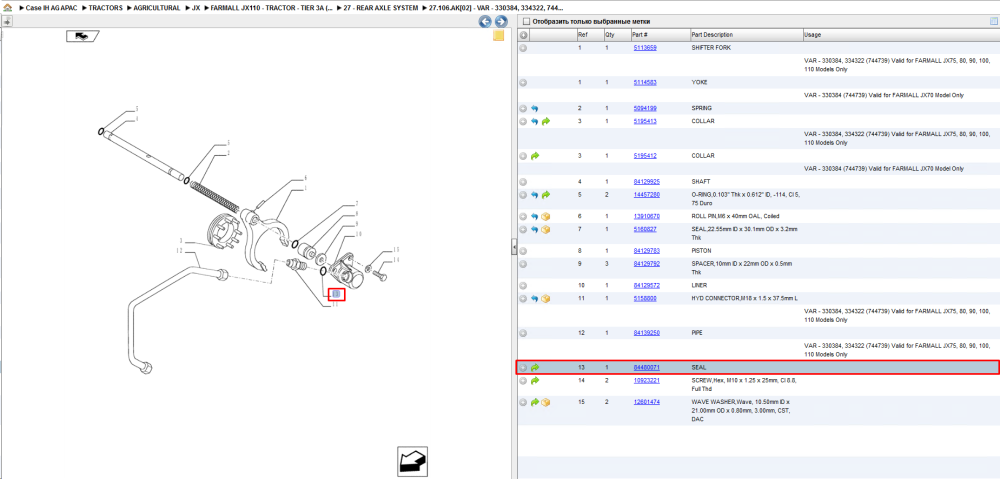Sort by Ref column header

coord(589,34)
